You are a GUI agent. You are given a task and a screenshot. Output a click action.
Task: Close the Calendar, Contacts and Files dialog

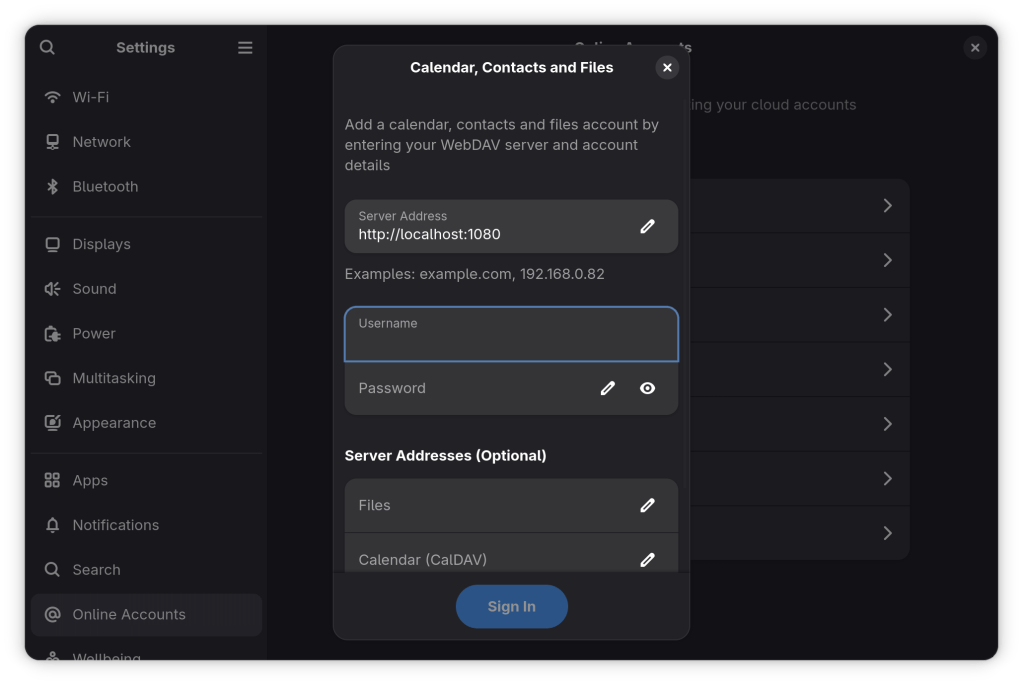tap(667, 68)
